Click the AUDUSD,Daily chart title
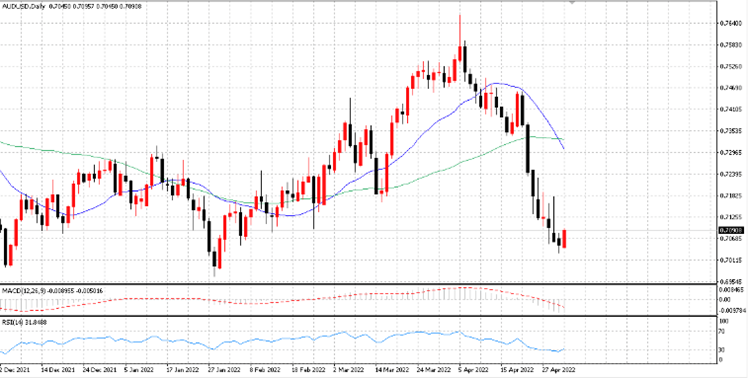 [x=23, y=7]
